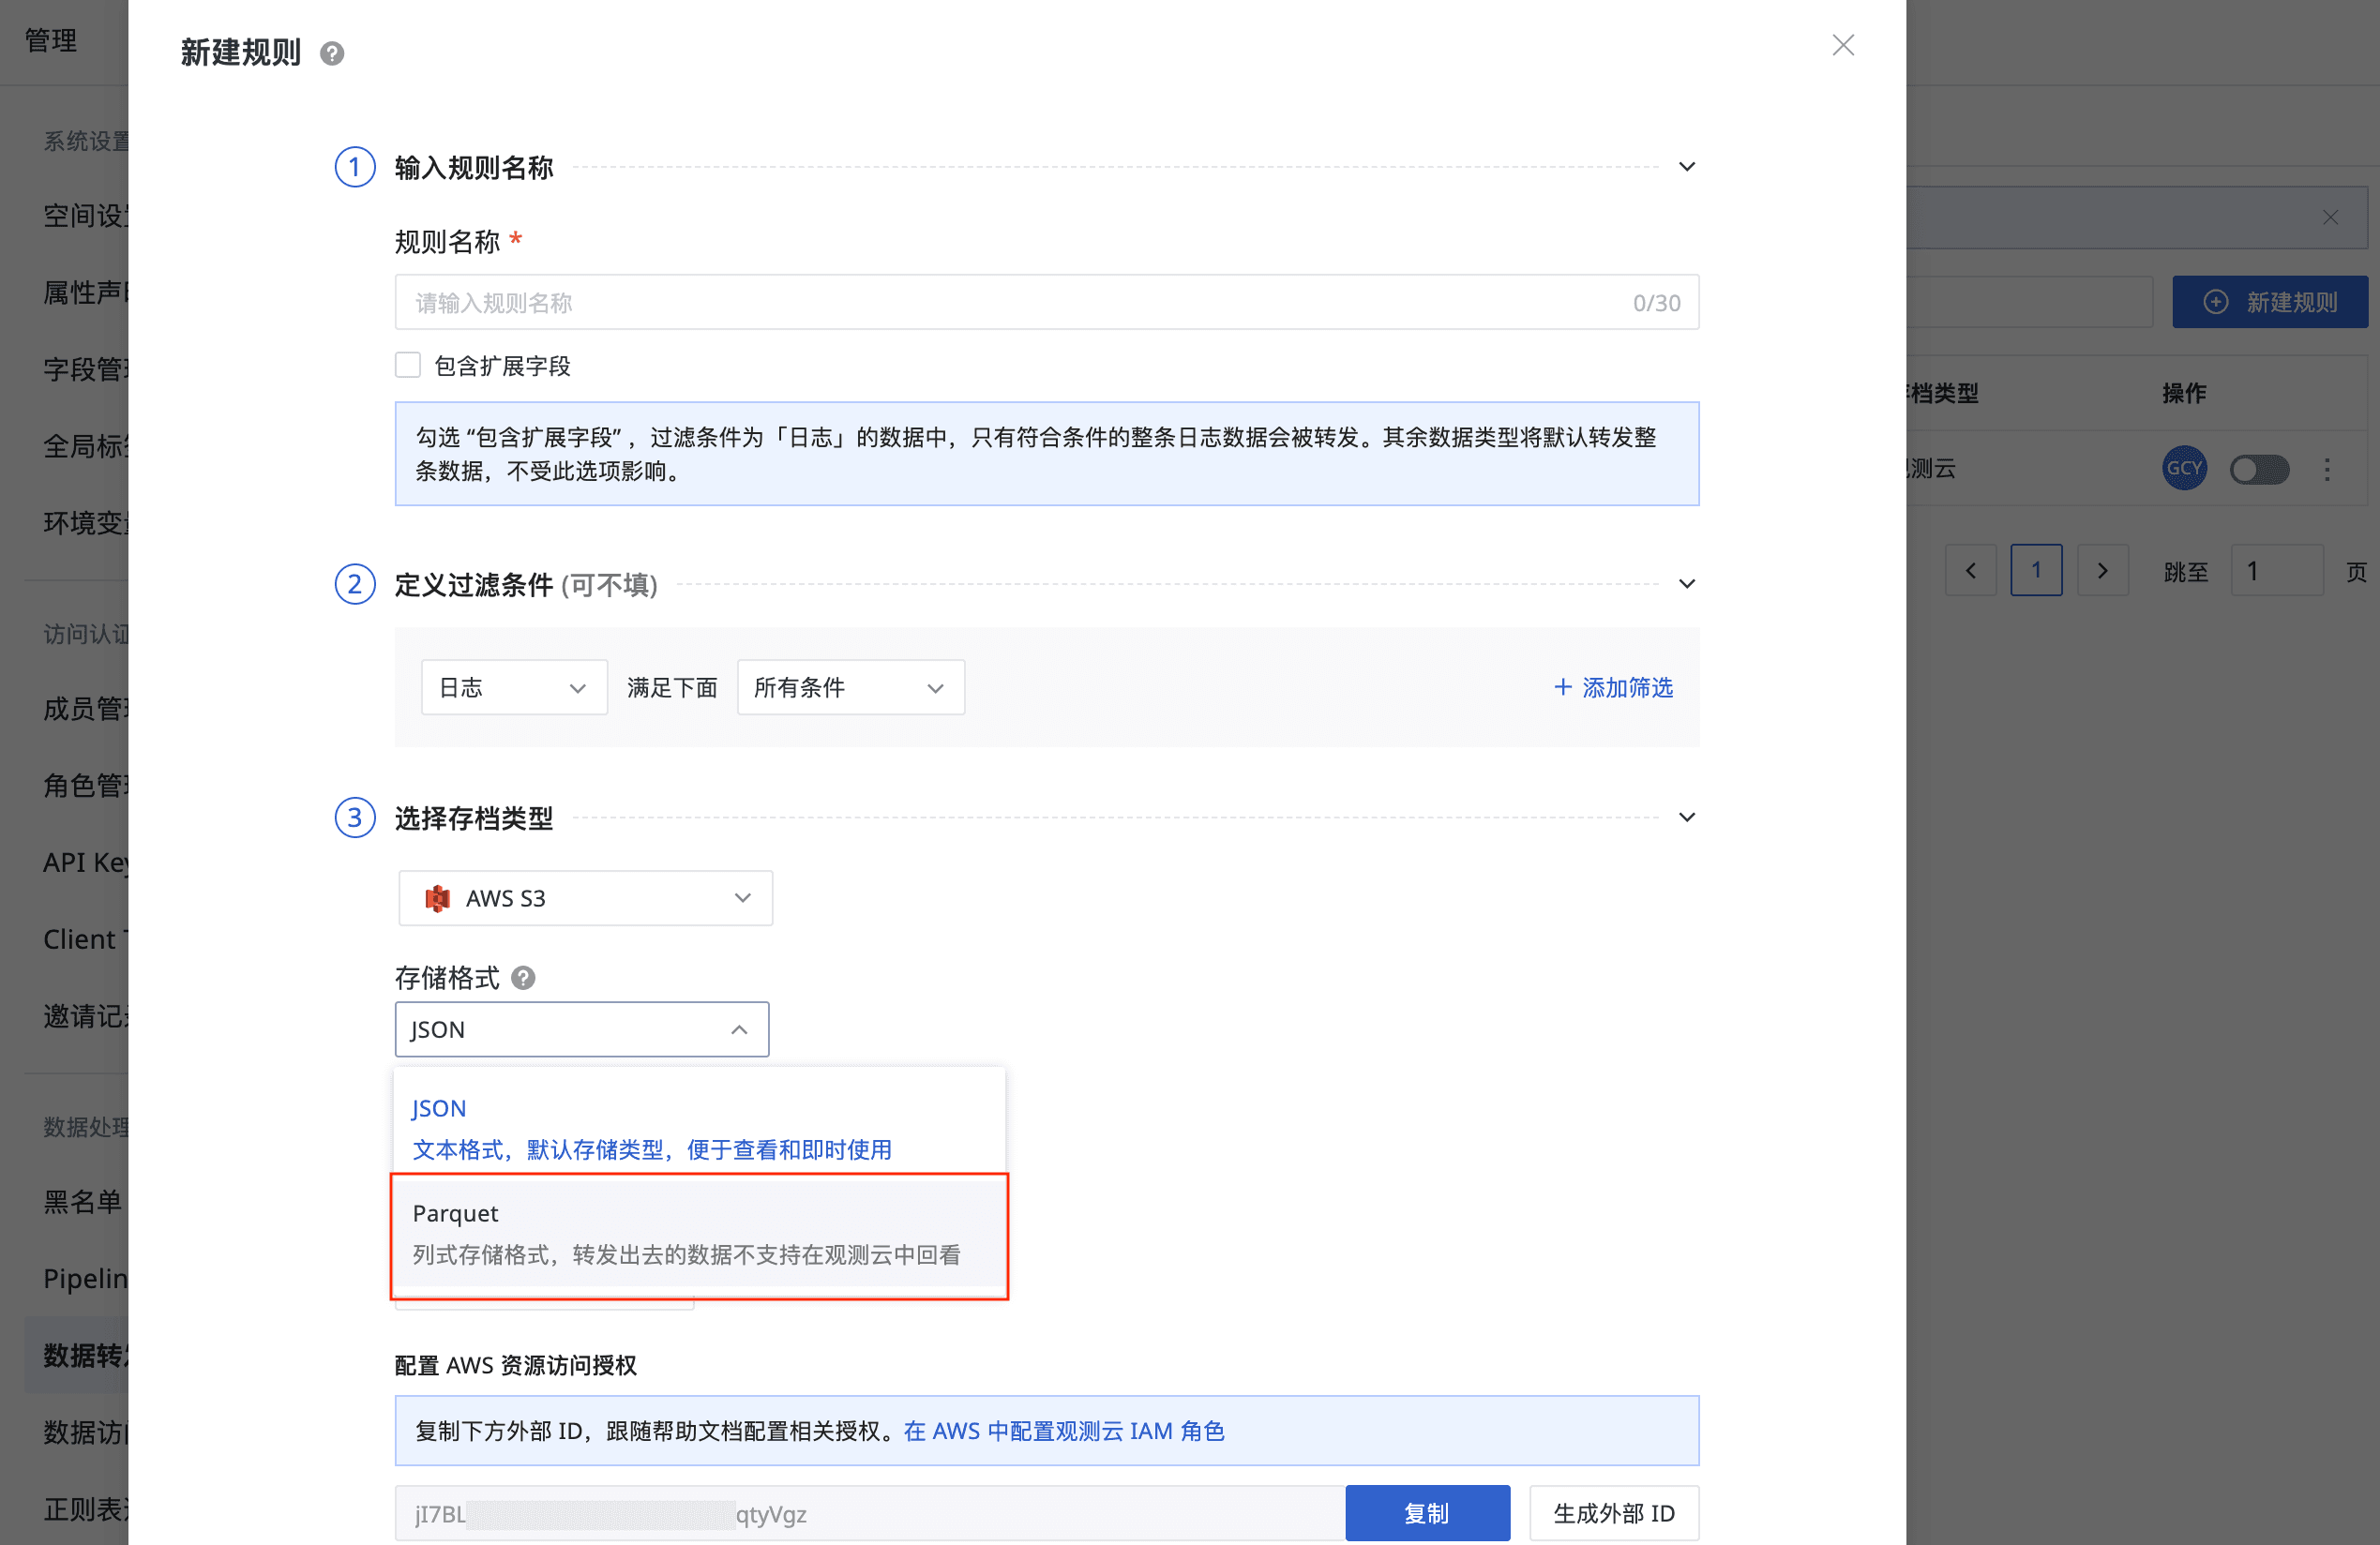Open the three-dot more actions menu

pyautogui.click(x=2327, y=469)
